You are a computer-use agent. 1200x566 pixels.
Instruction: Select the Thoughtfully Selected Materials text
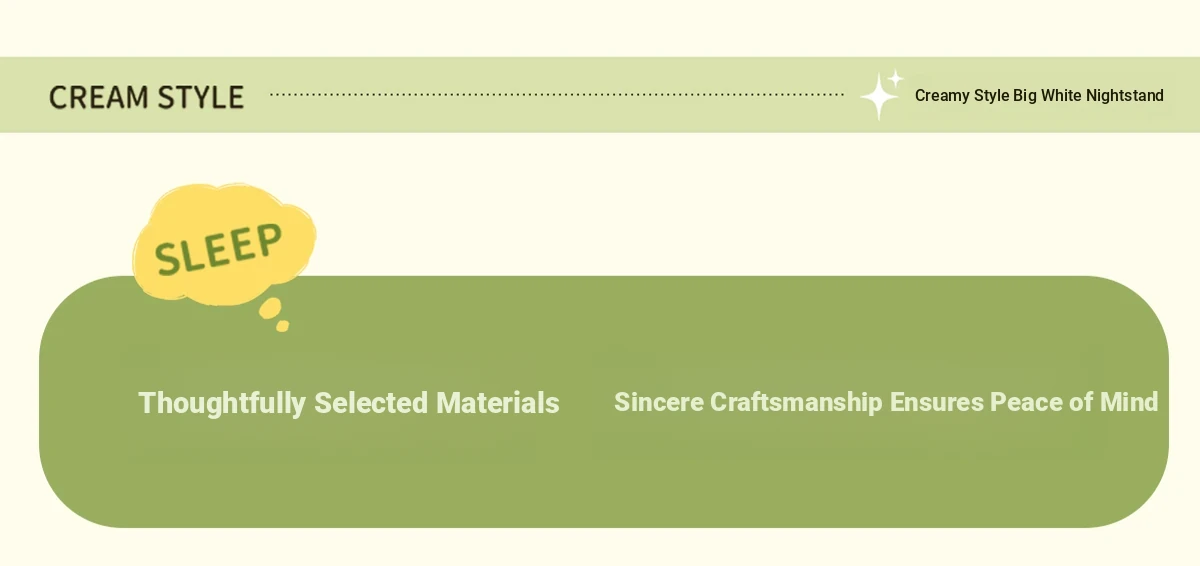coord(349,403)
